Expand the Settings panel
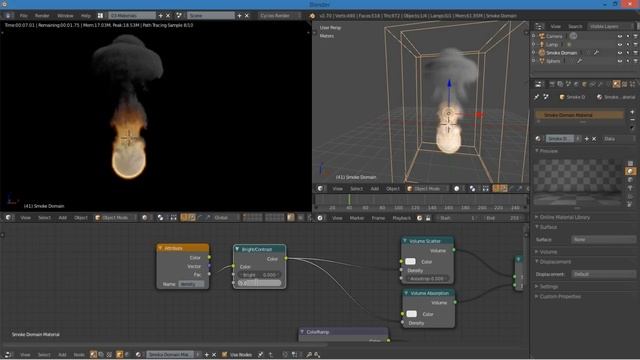This screenshot has height=360, width=640. (x=547, y=287)
